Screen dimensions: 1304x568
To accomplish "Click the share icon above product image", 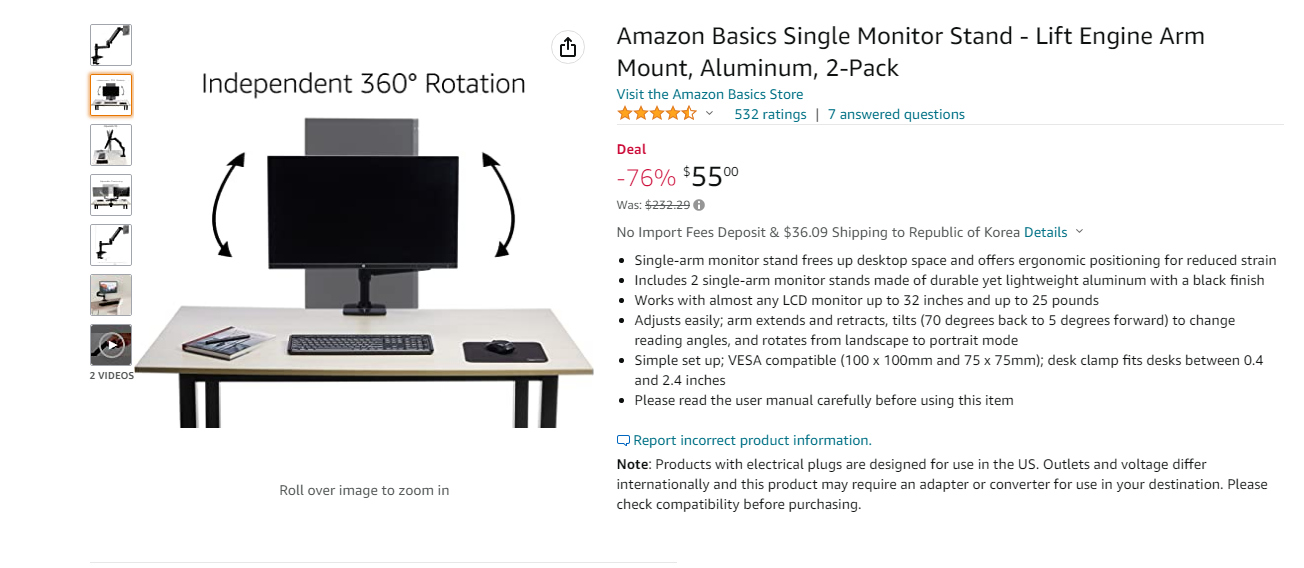I will point(568,47).
